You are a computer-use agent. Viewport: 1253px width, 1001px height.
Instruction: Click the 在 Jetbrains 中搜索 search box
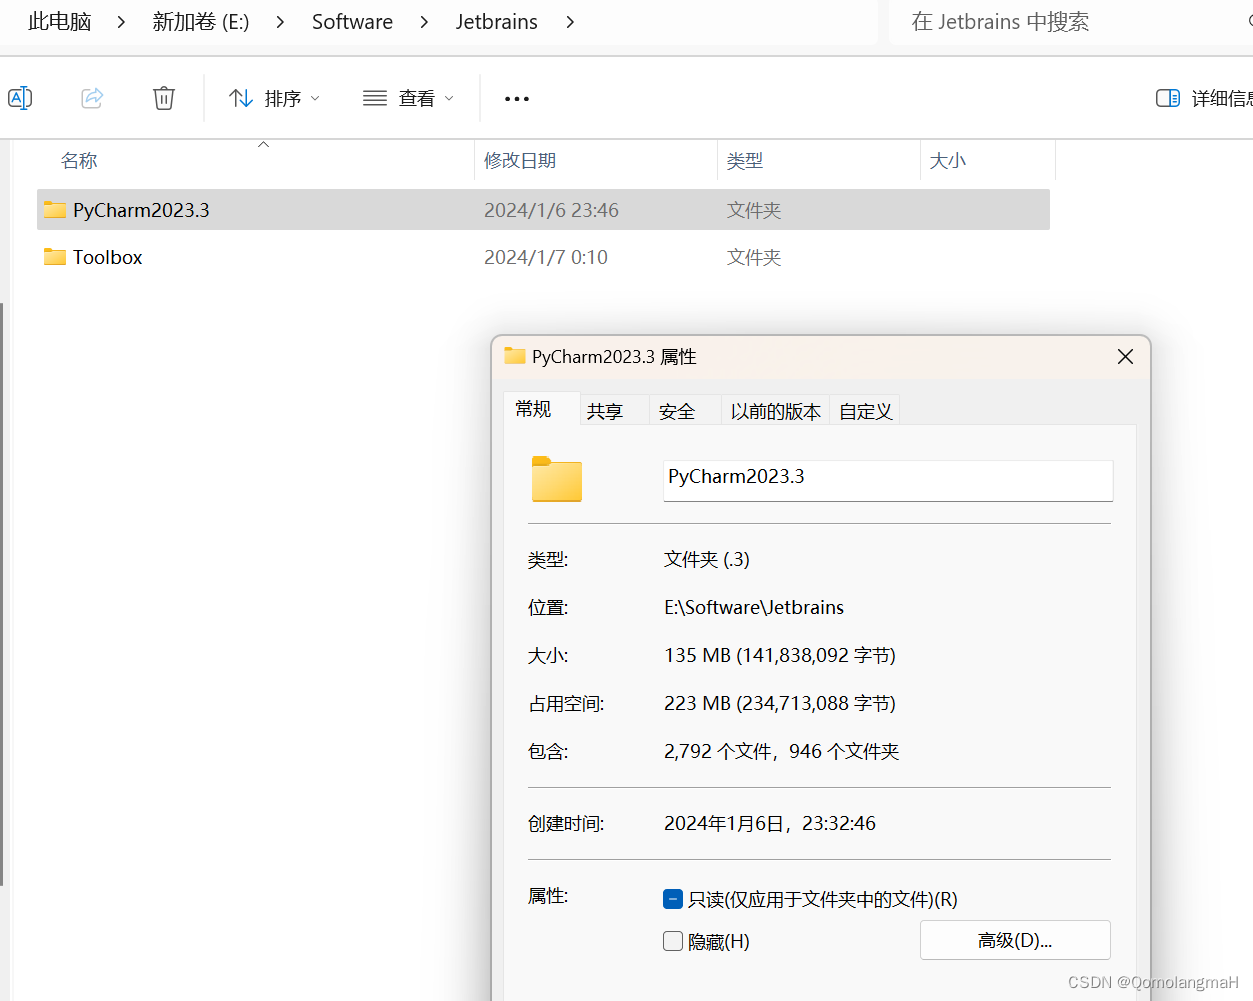pyautogui.click(x=1070, y=22)
